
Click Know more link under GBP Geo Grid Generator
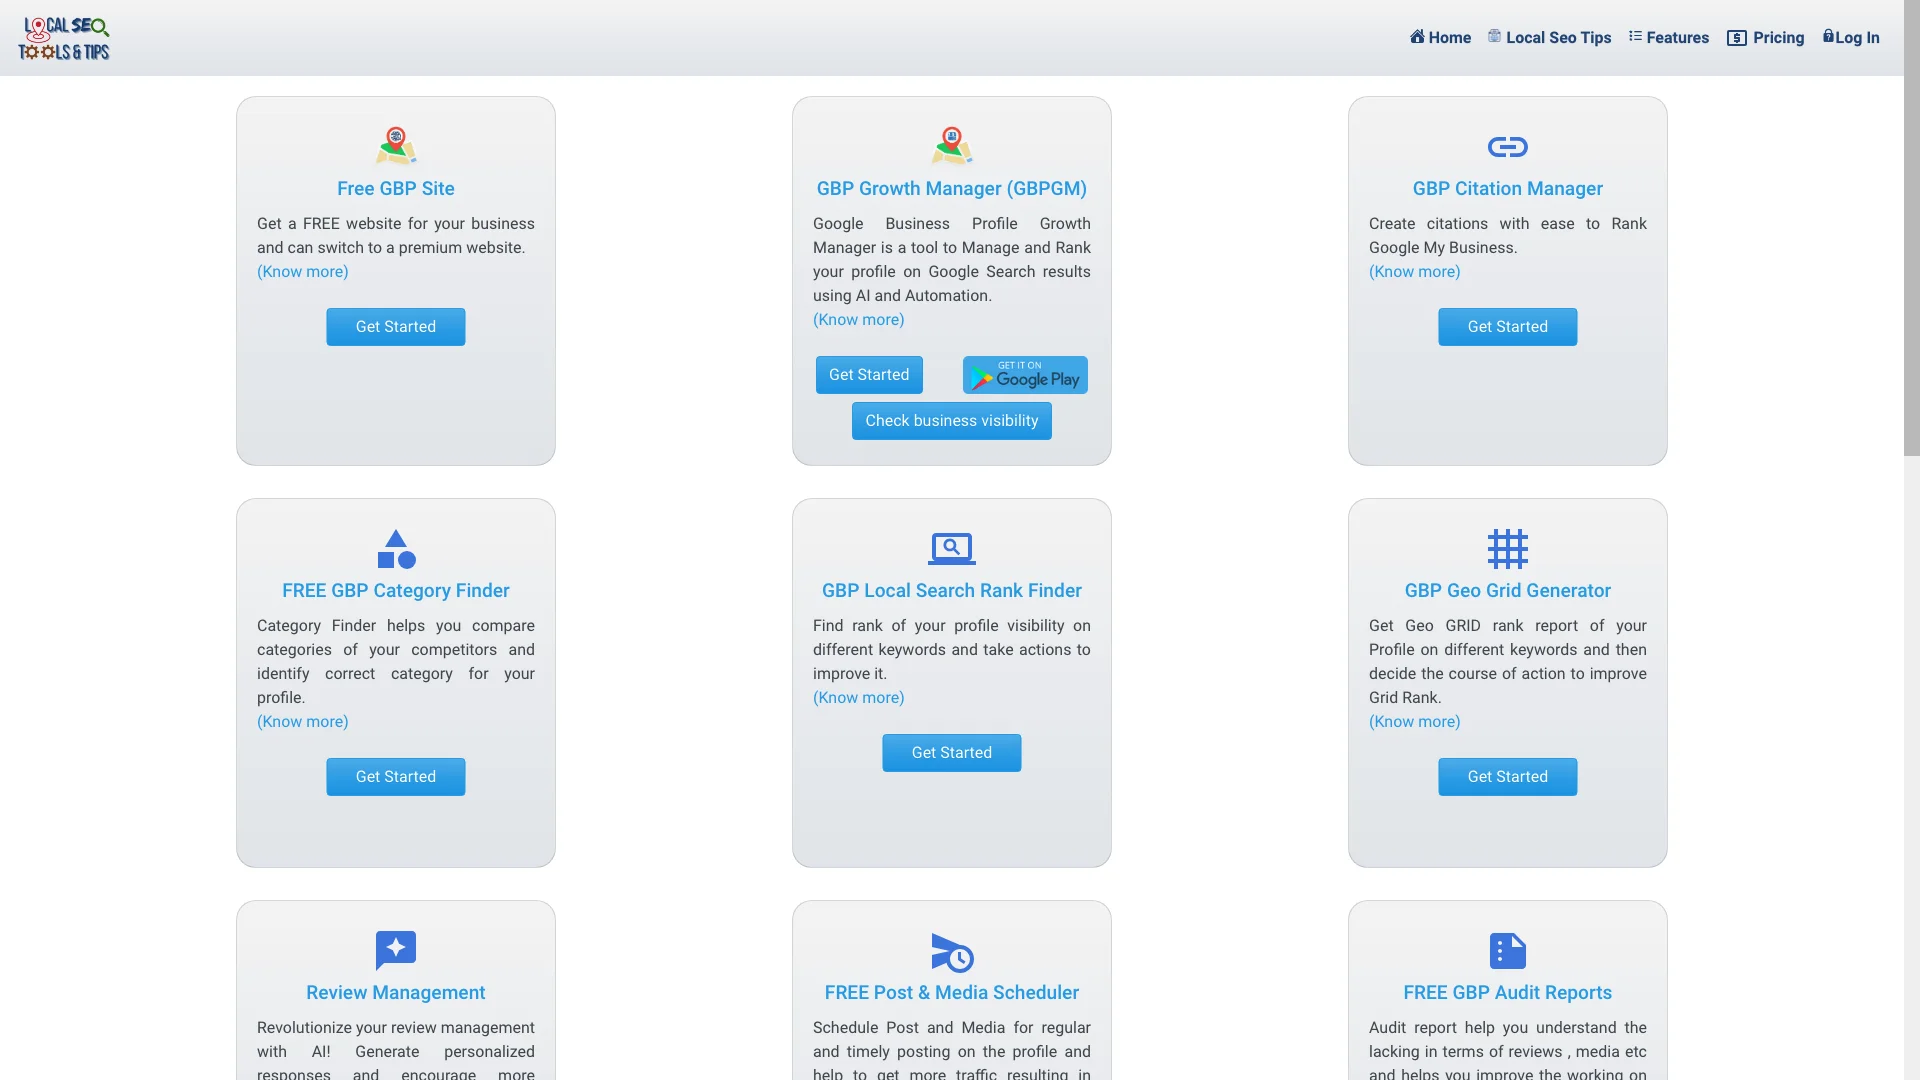tap(1414, 723)
